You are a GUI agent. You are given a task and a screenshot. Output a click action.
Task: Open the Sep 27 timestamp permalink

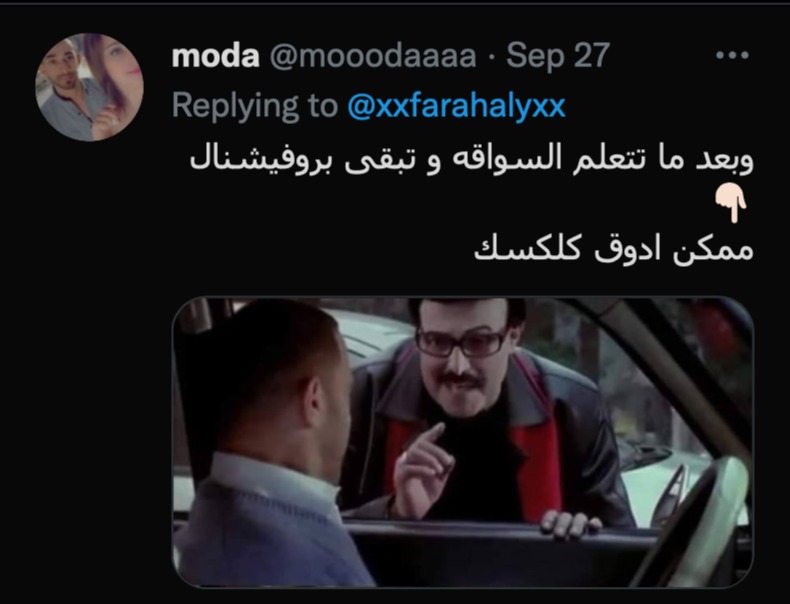pos(558,55)
